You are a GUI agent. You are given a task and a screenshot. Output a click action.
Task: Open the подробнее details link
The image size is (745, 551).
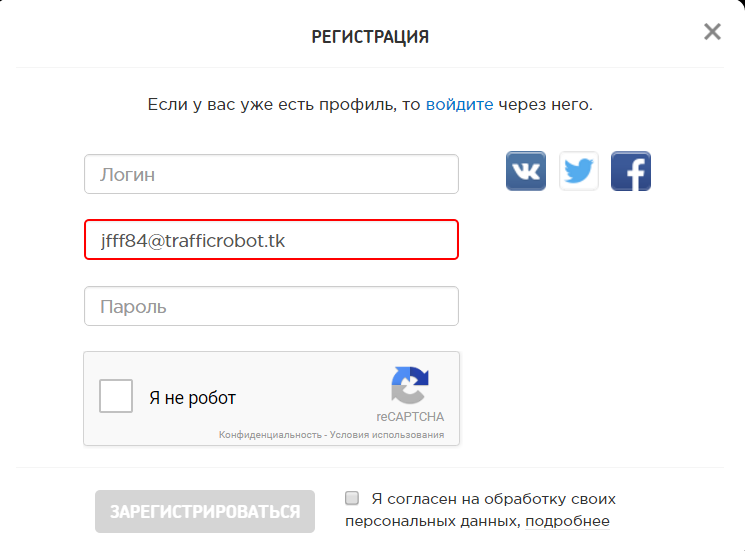tap(567, 521)
